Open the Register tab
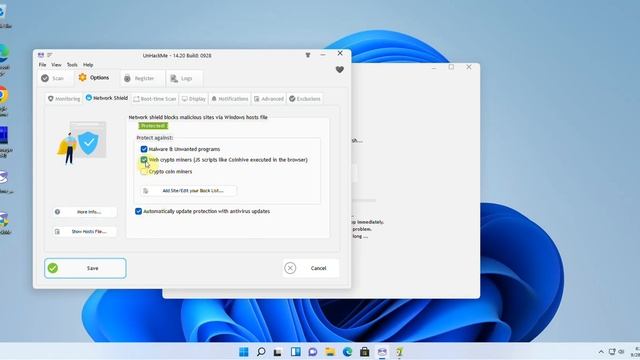 (142, 78)
